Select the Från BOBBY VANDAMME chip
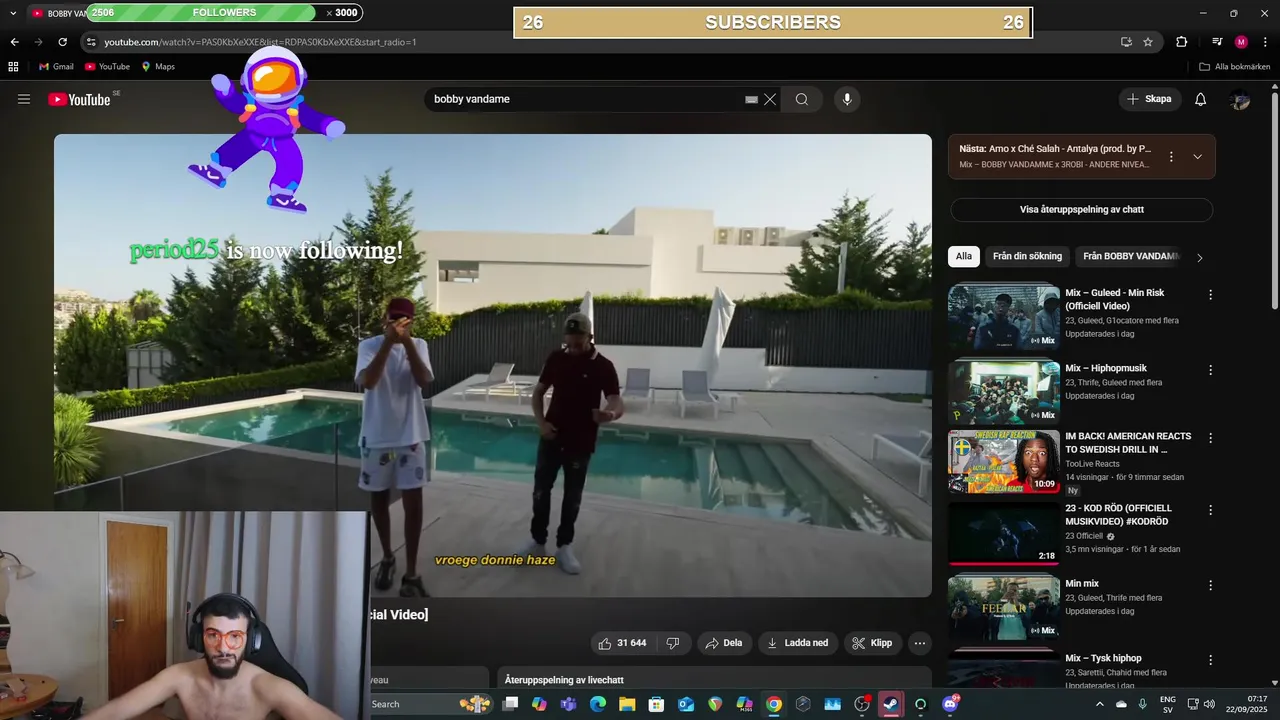Viewport: 1280px width, 720px height. pyautogui.click(x=1131, y=256)
